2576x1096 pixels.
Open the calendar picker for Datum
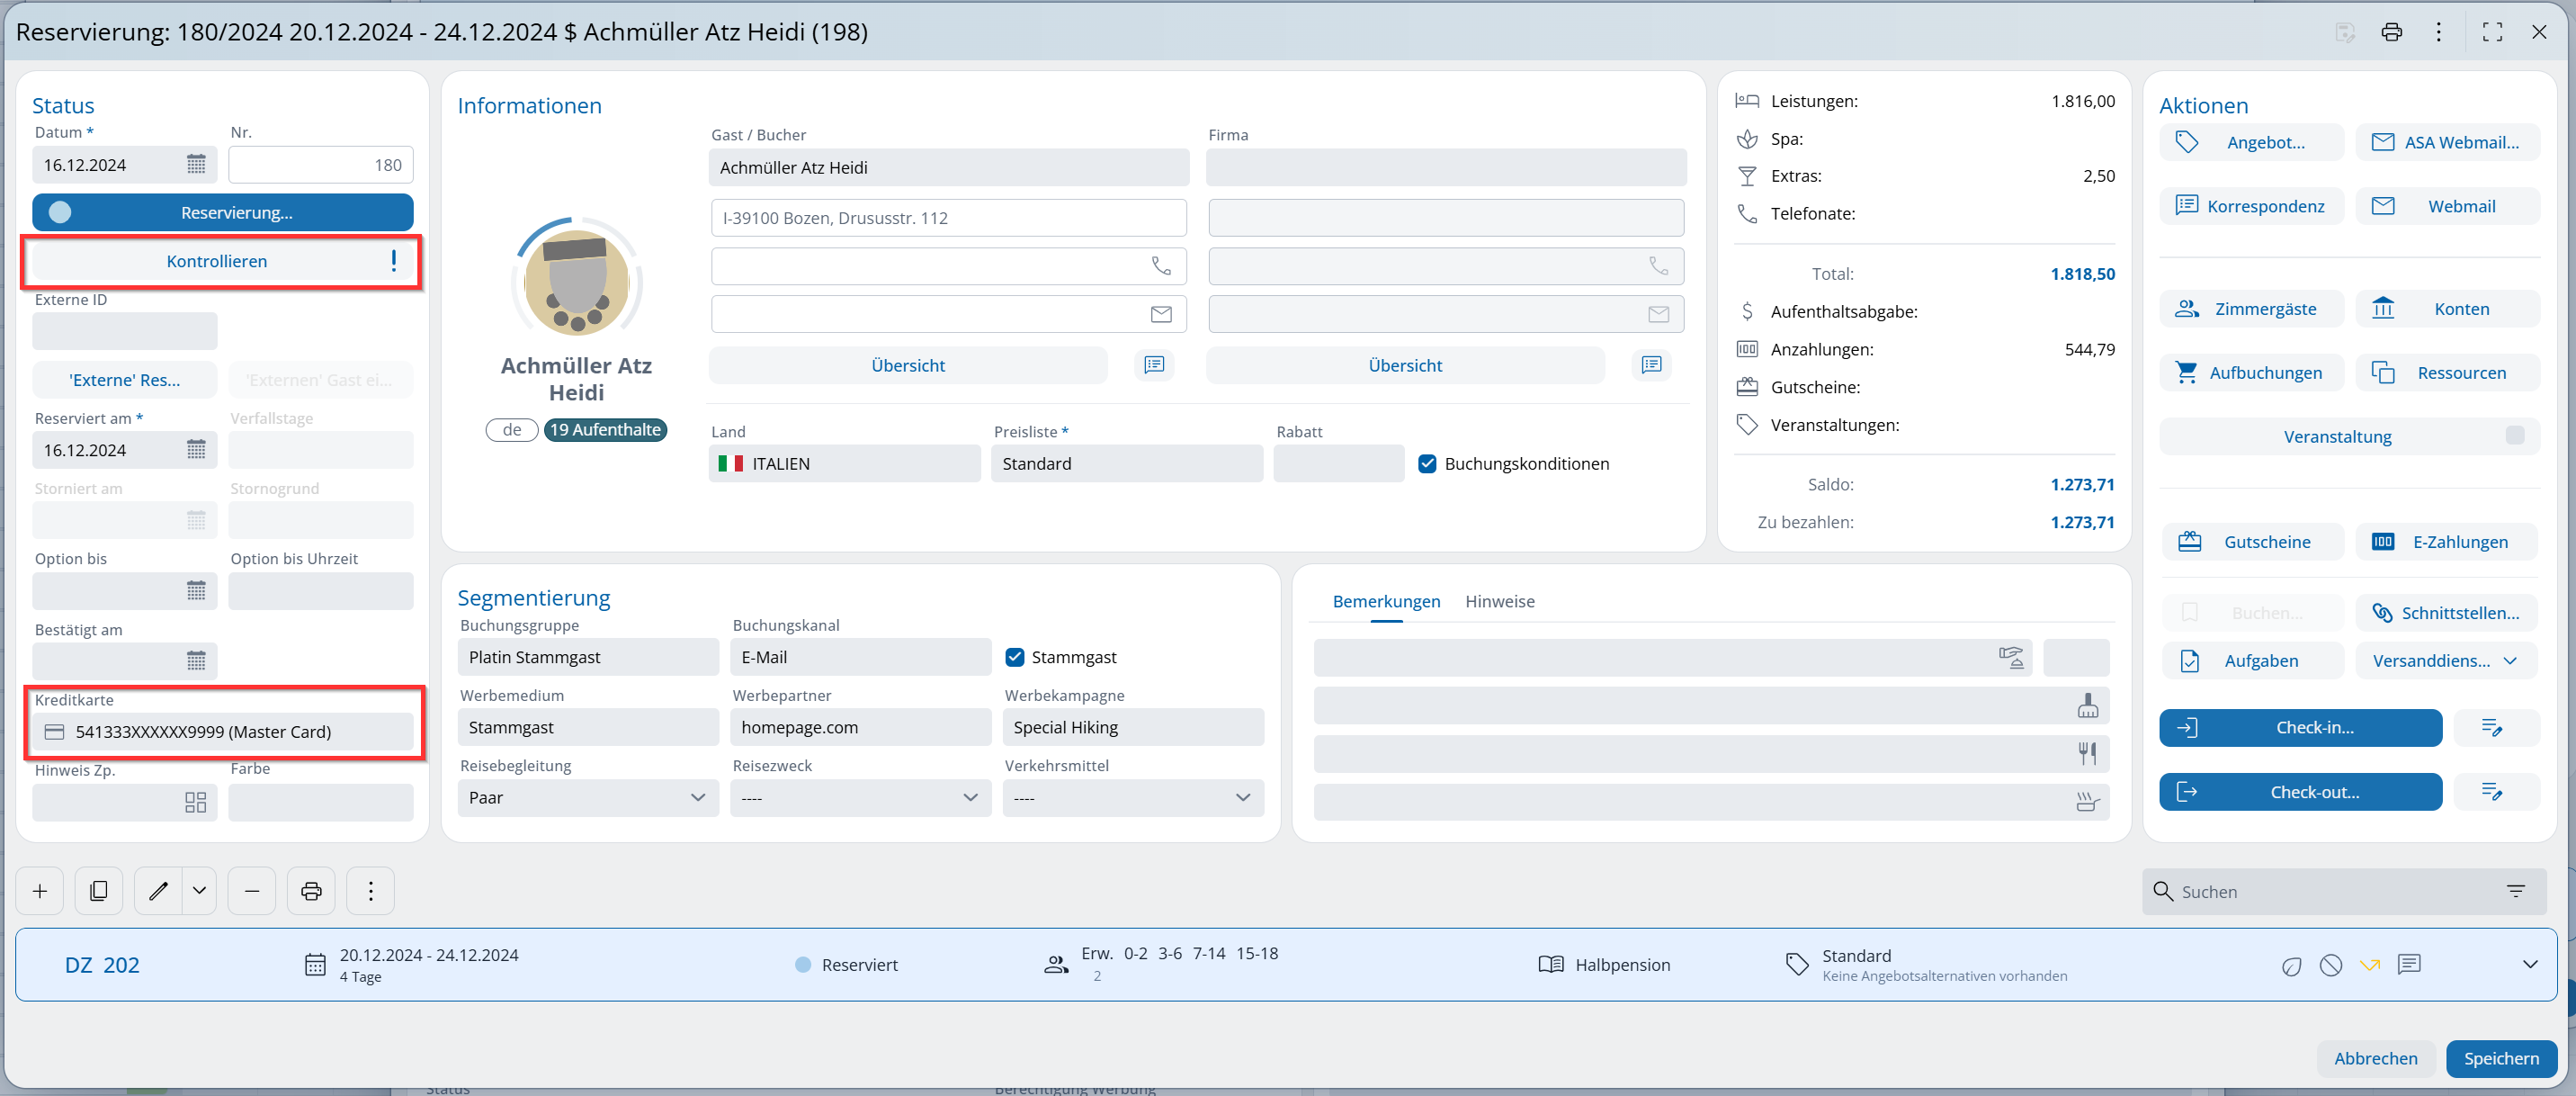tap(196, 164)
